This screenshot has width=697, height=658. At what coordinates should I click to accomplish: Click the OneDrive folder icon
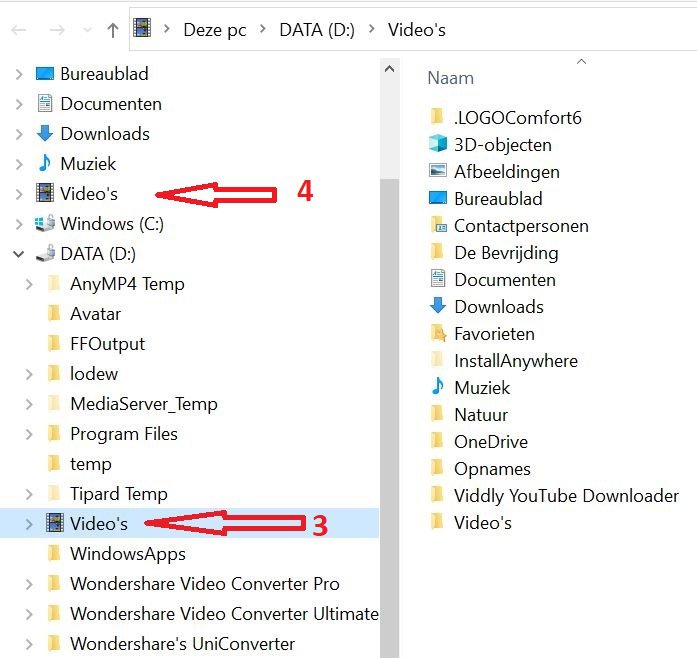click(x=437, y=441)
